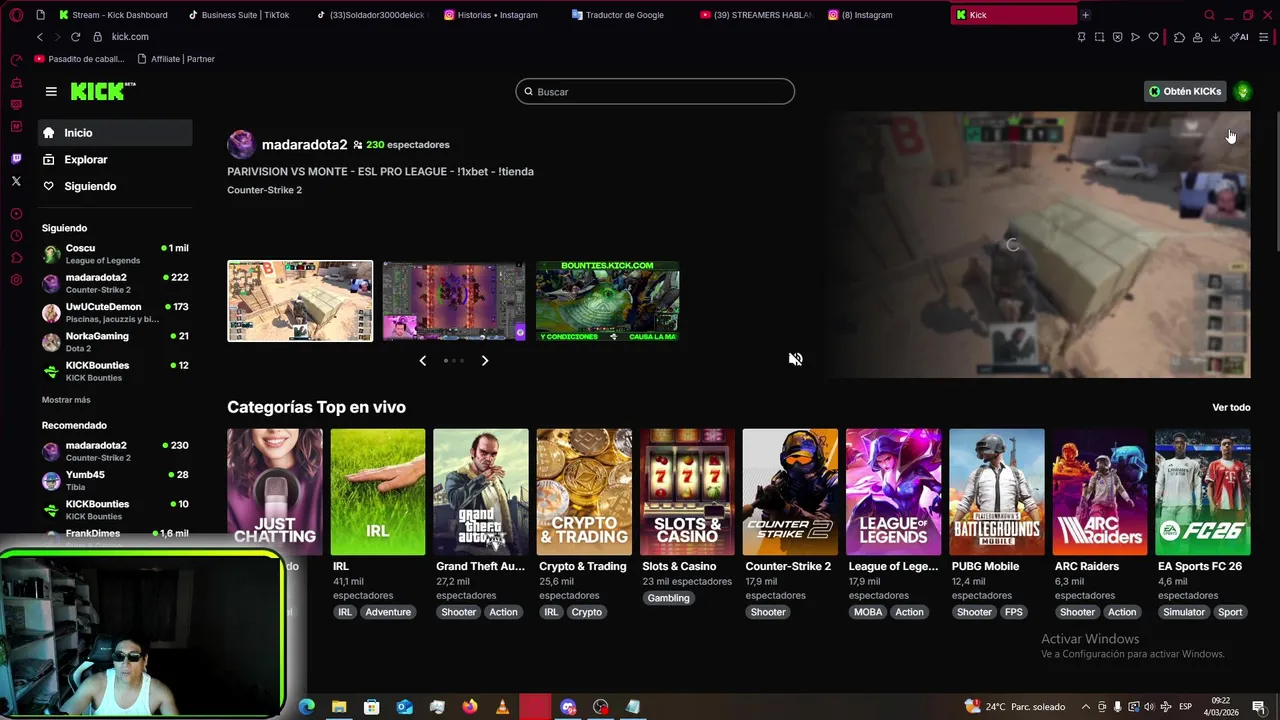Open the Counter-Strike 2 category card
Viewport: 1280px width, 720px height.
(790, 492)
